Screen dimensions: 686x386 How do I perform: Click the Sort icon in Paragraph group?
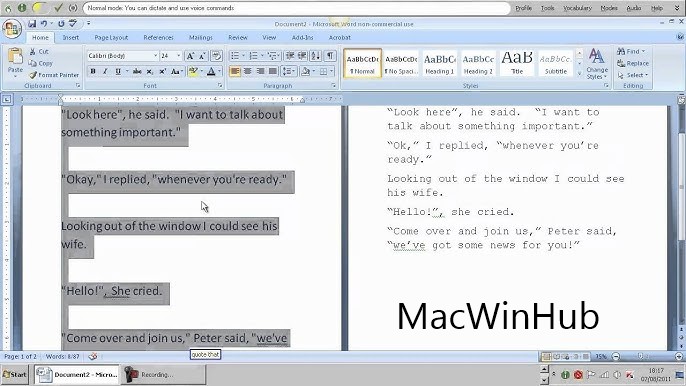tap(315, 56)
